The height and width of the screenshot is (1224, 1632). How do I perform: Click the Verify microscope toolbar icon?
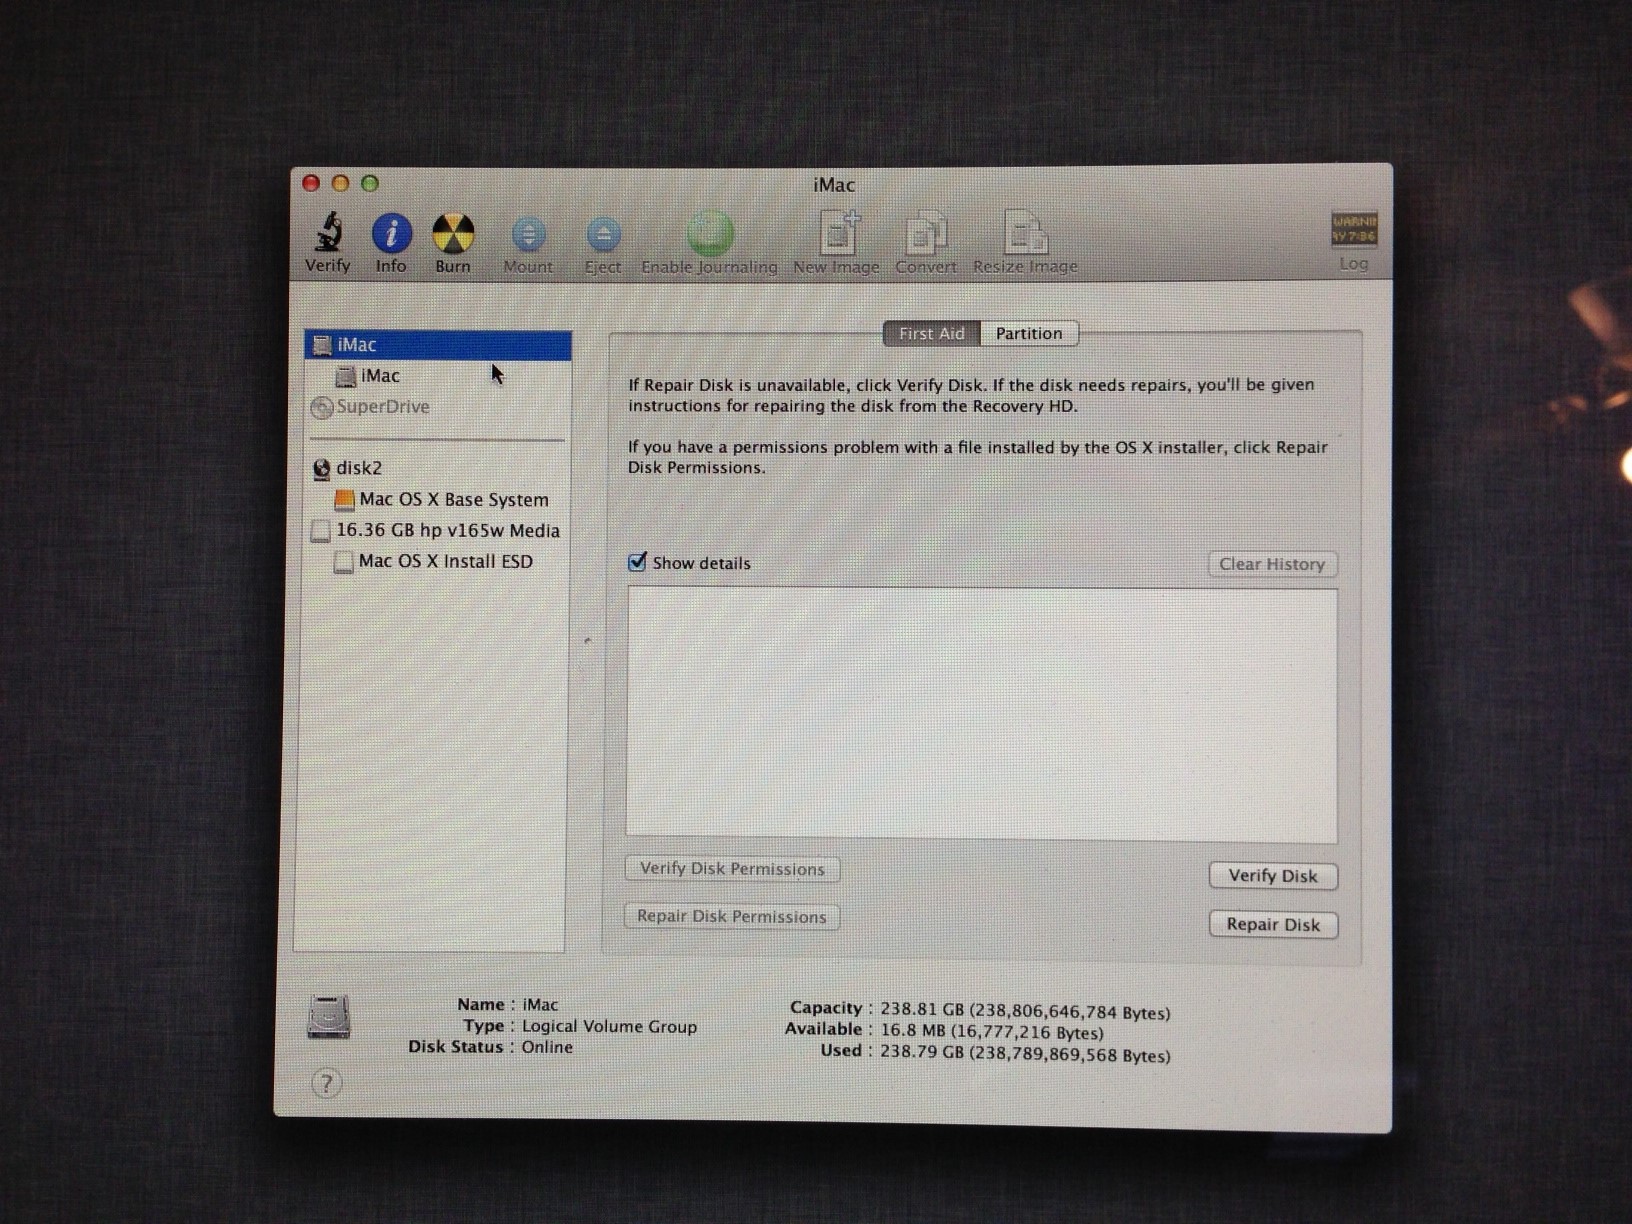click(x=328, y=233)
